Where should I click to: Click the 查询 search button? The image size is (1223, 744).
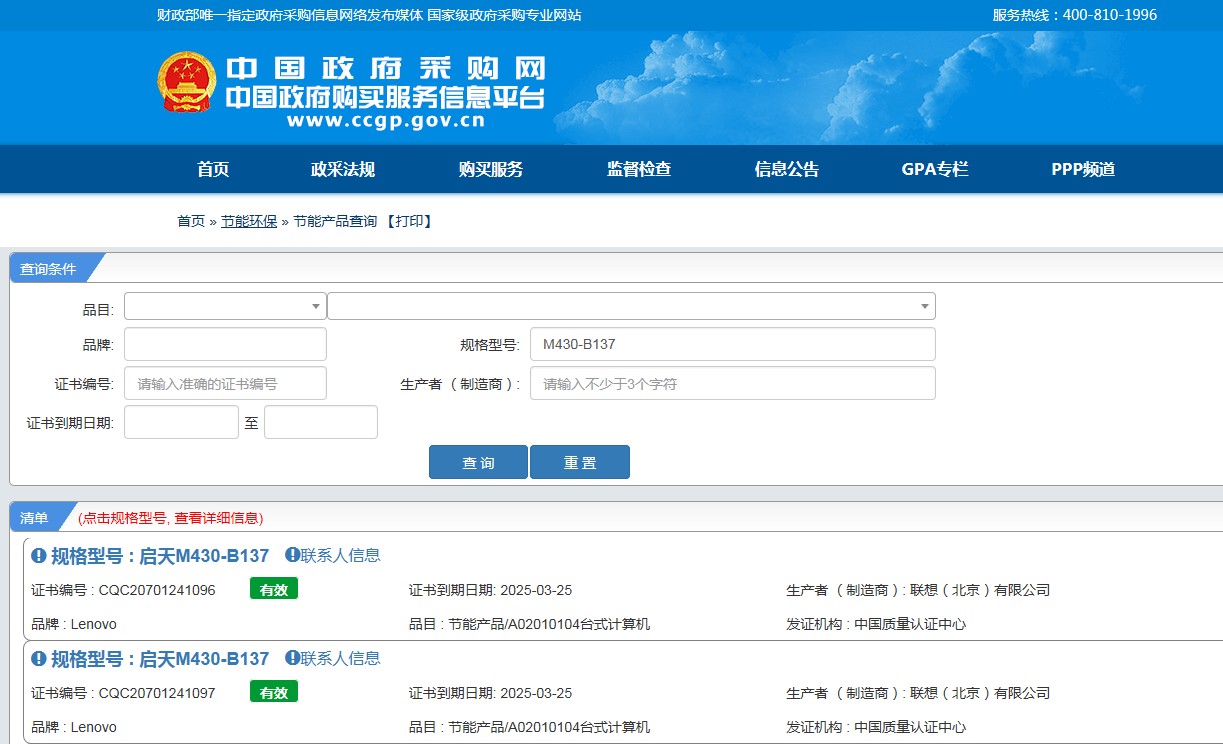point(478,462)
